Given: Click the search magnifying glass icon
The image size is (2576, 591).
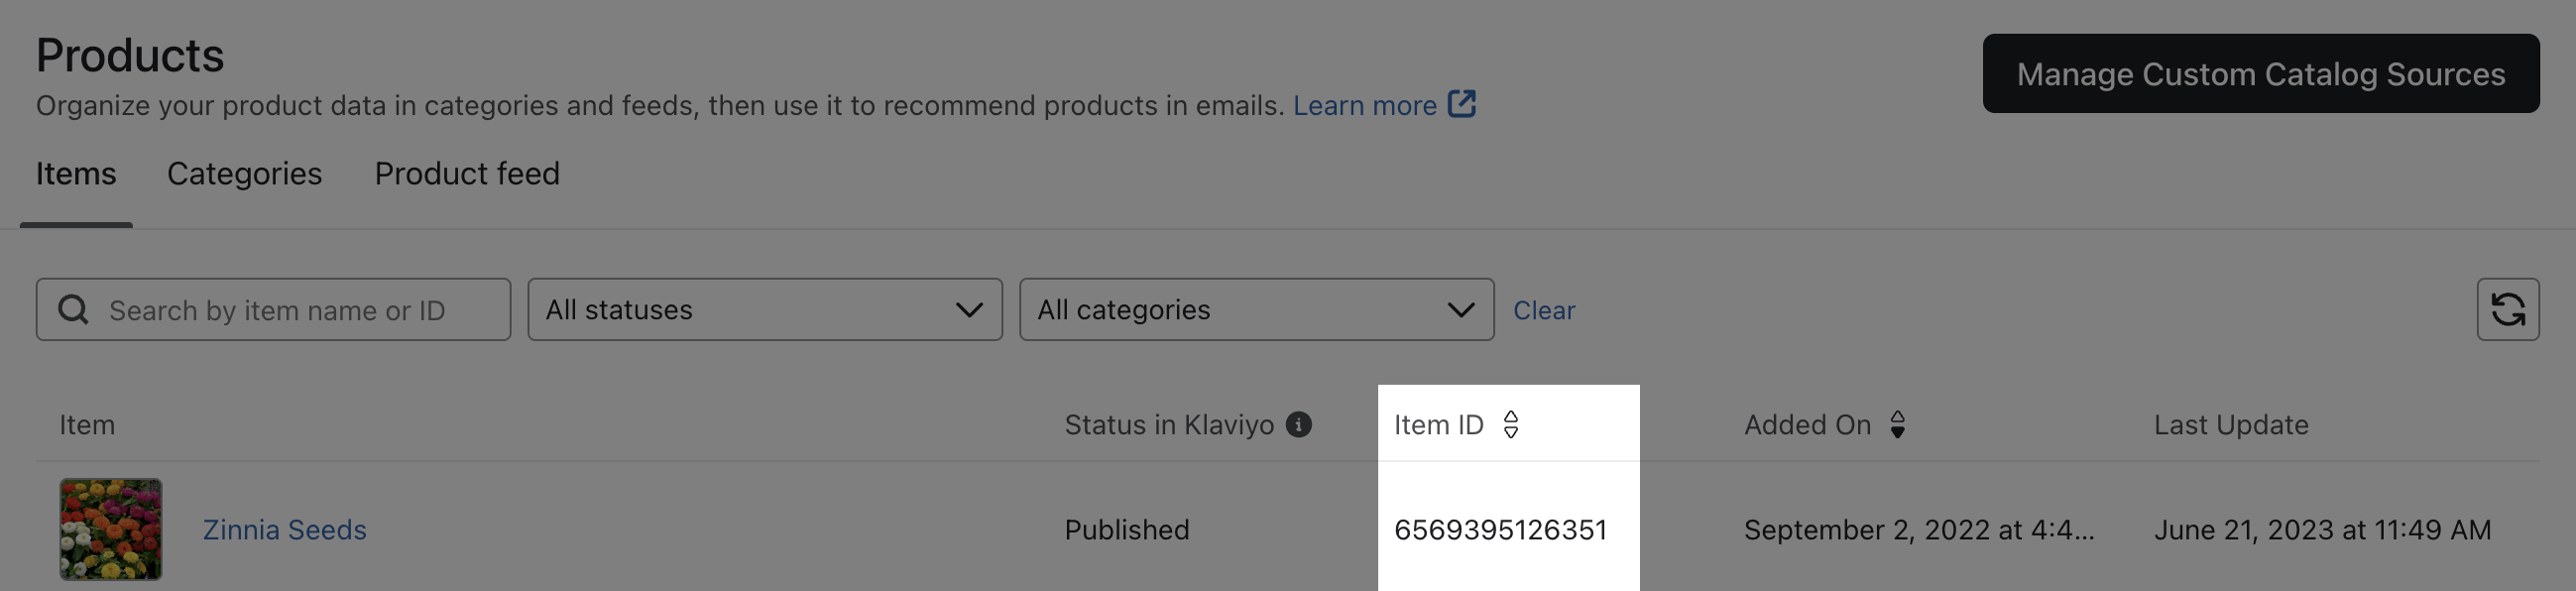Looking at the screenshot, I should (71, 309).
